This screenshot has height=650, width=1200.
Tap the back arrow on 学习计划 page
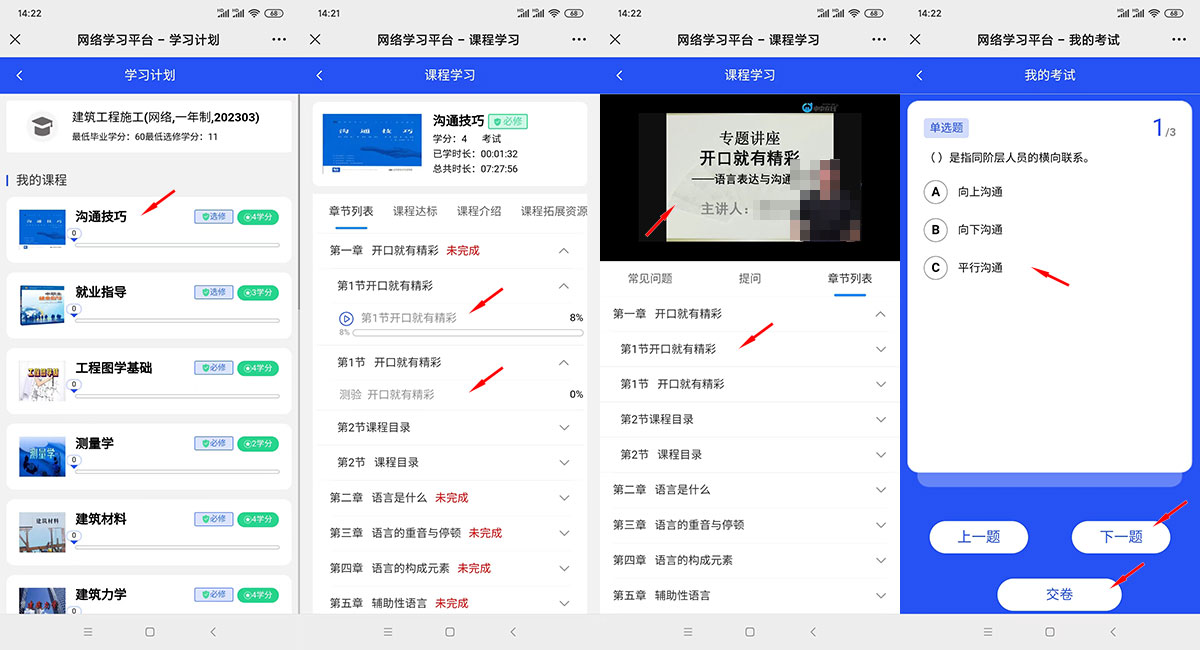pyautogui.click(x=19, y=74)
